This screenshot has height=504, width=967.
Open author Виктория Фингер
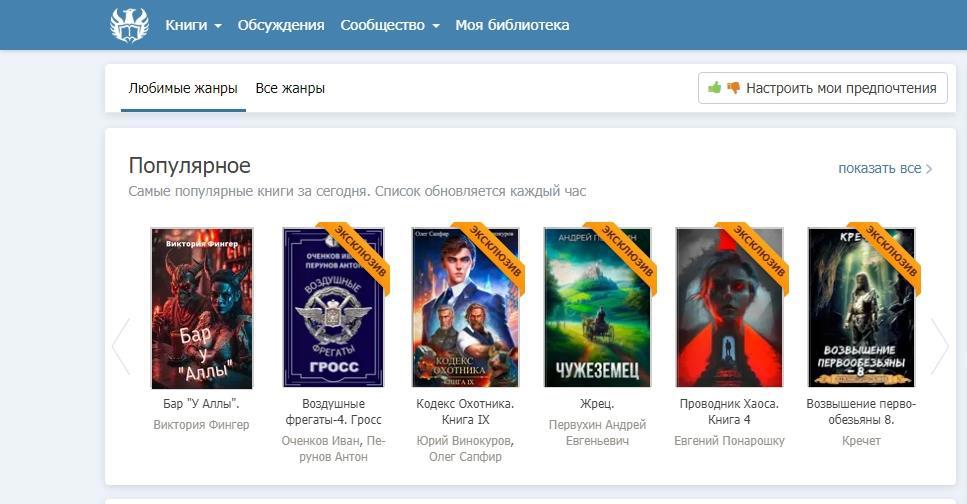pos(201,424)
